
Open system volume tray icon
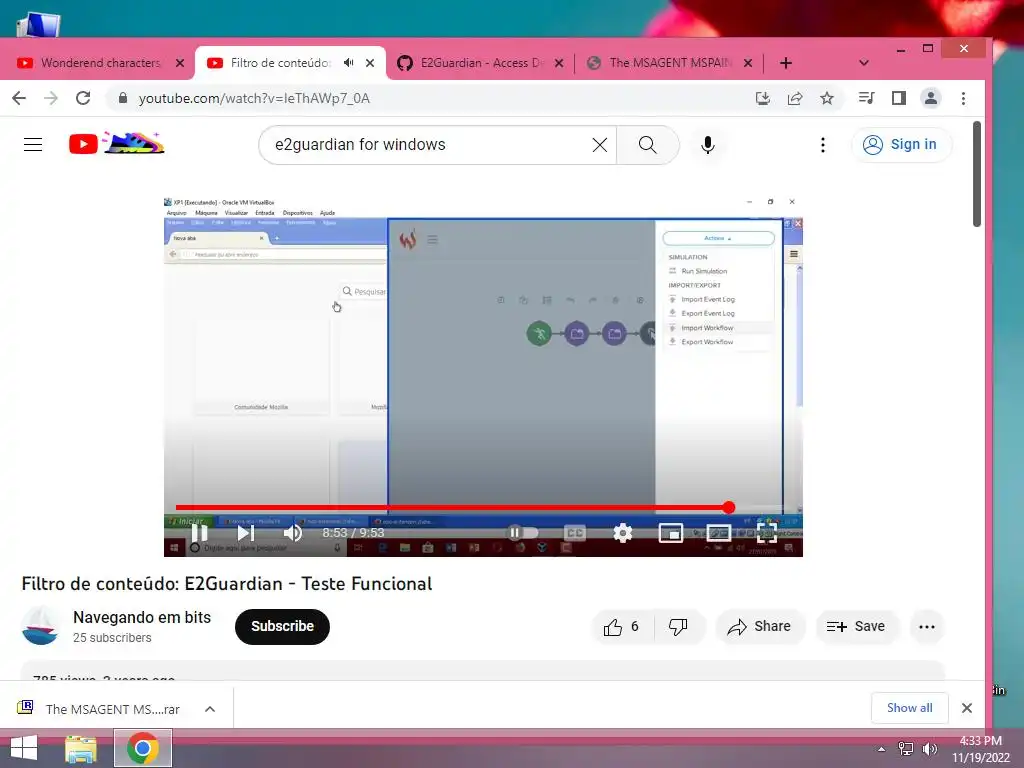(929, 749)
